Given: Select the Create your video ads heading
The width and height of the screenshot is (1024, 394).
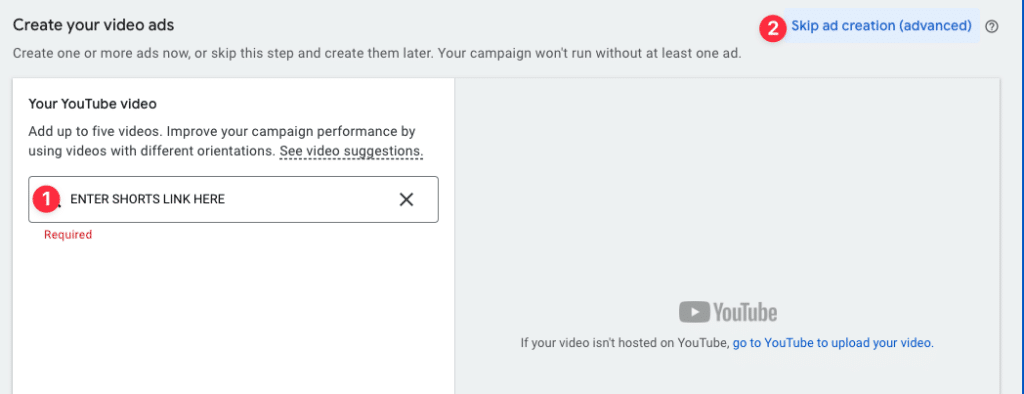Looking at the screenshot, I should (93, 25).
